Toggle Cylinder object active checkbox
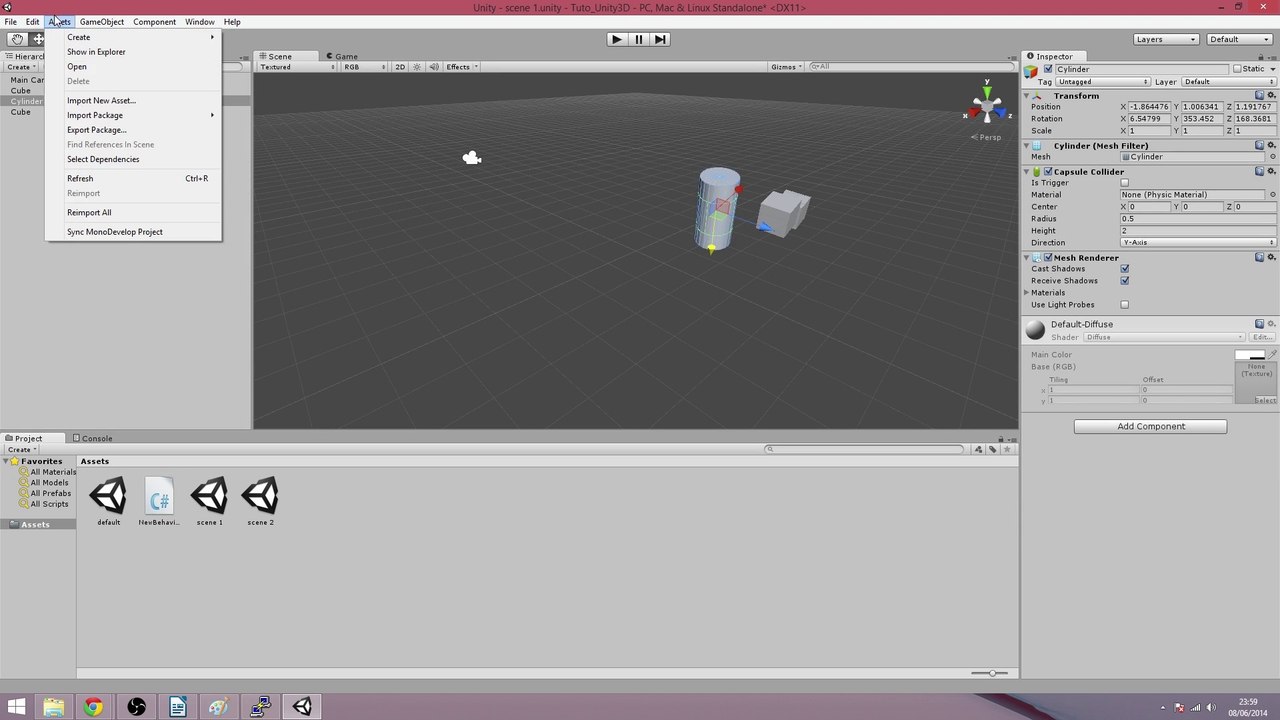Screen dimensions: 1280x720 (1048, 69)
